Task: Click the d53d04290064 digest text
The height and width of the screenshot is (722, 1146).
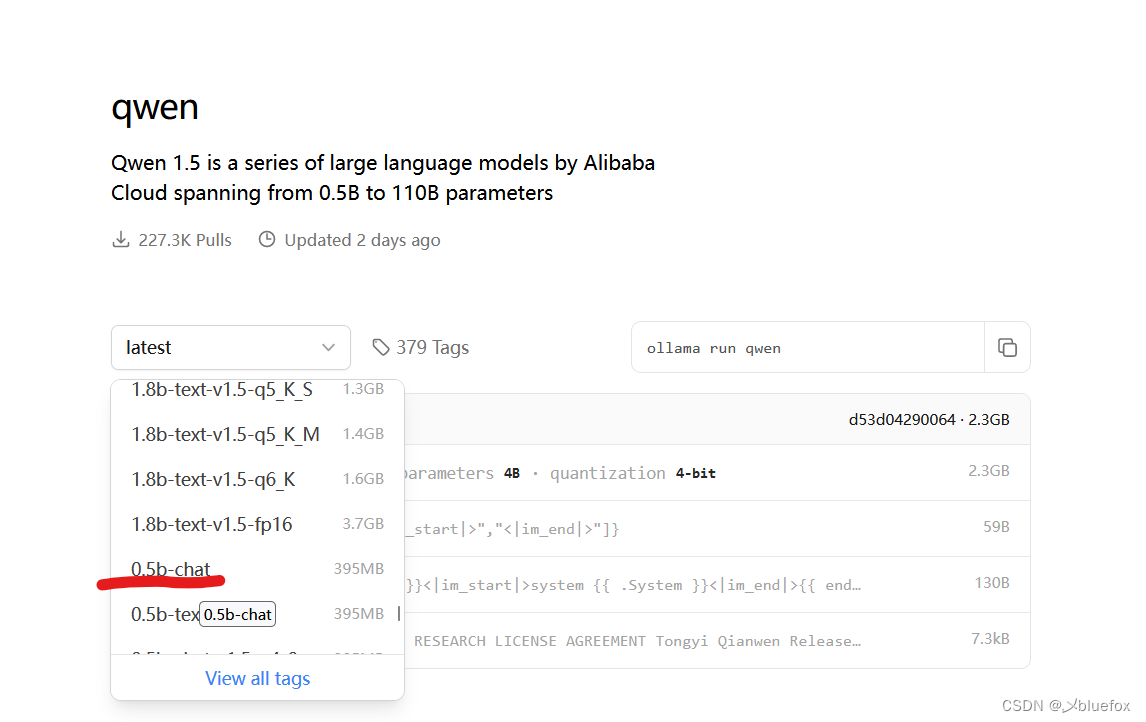Action: point(902,419)
